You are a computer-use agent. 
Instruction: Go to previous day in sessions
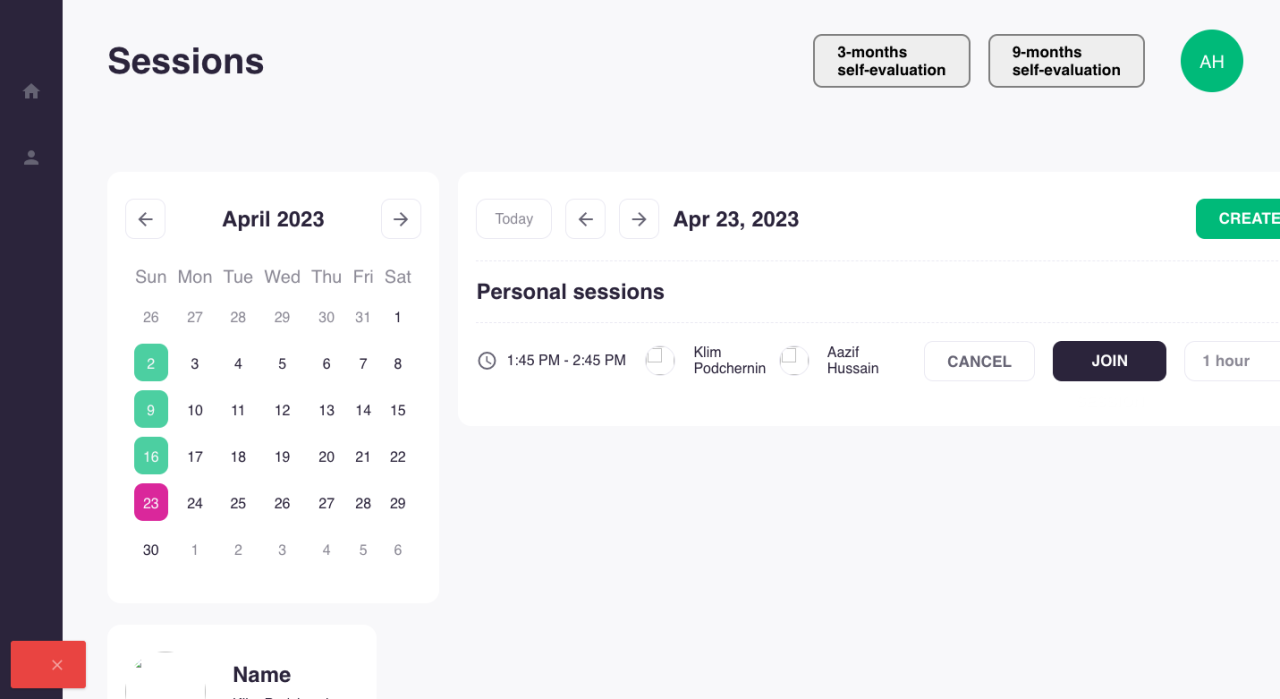tap(585, 219)
